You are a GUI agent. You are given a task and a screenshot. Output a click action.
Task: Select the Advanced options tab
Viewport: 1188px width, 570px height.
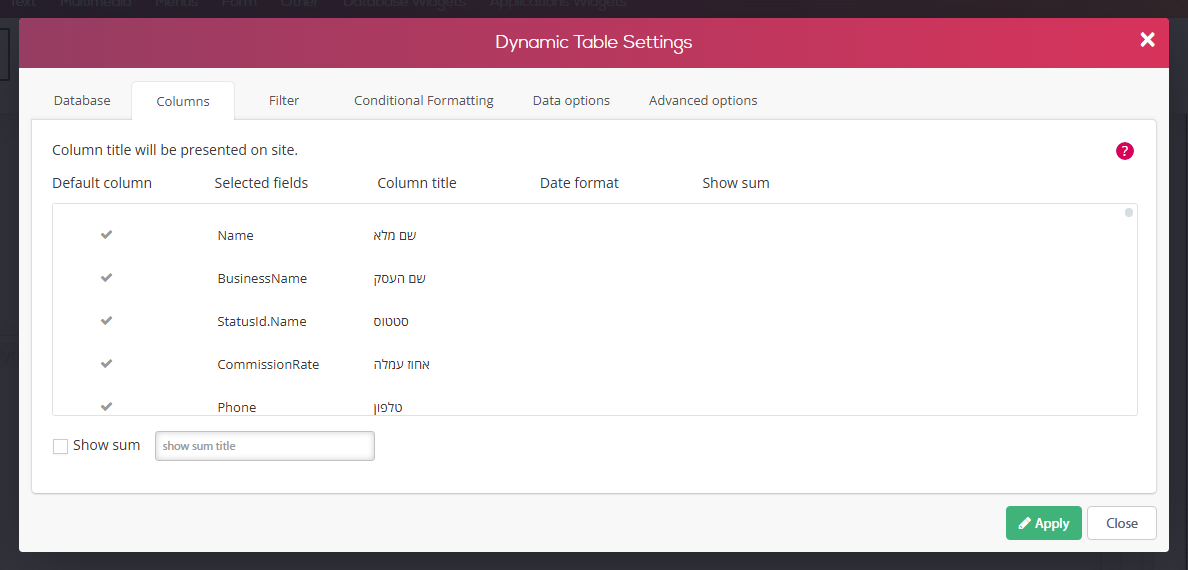pos(703,100)
